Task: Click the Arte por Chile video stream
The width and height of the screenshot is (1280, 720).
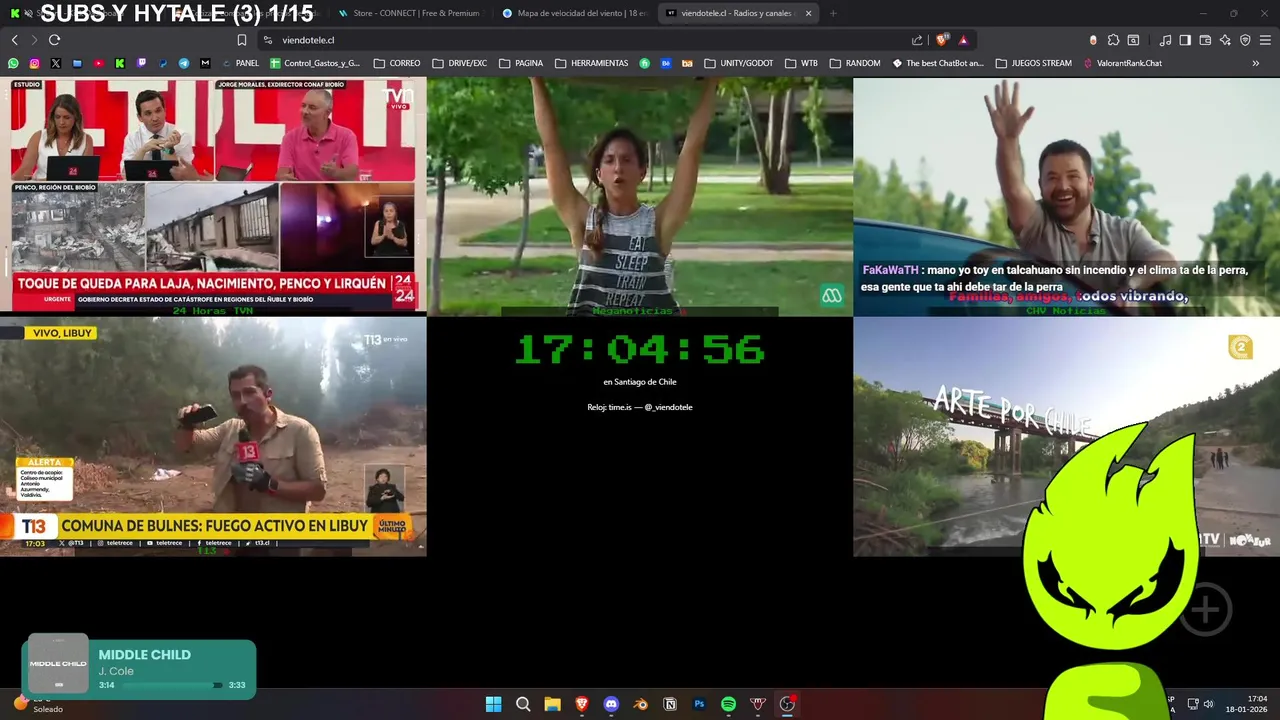Action: click(1066, 436)
